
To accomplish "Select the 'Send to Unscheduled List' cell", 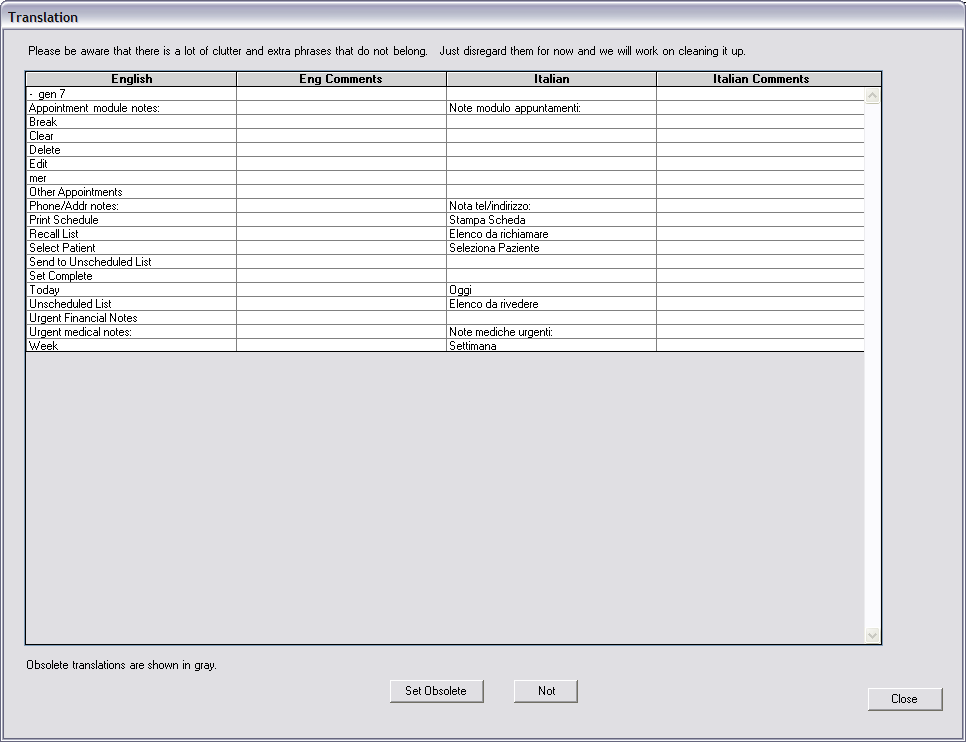I will pos(131,262).
